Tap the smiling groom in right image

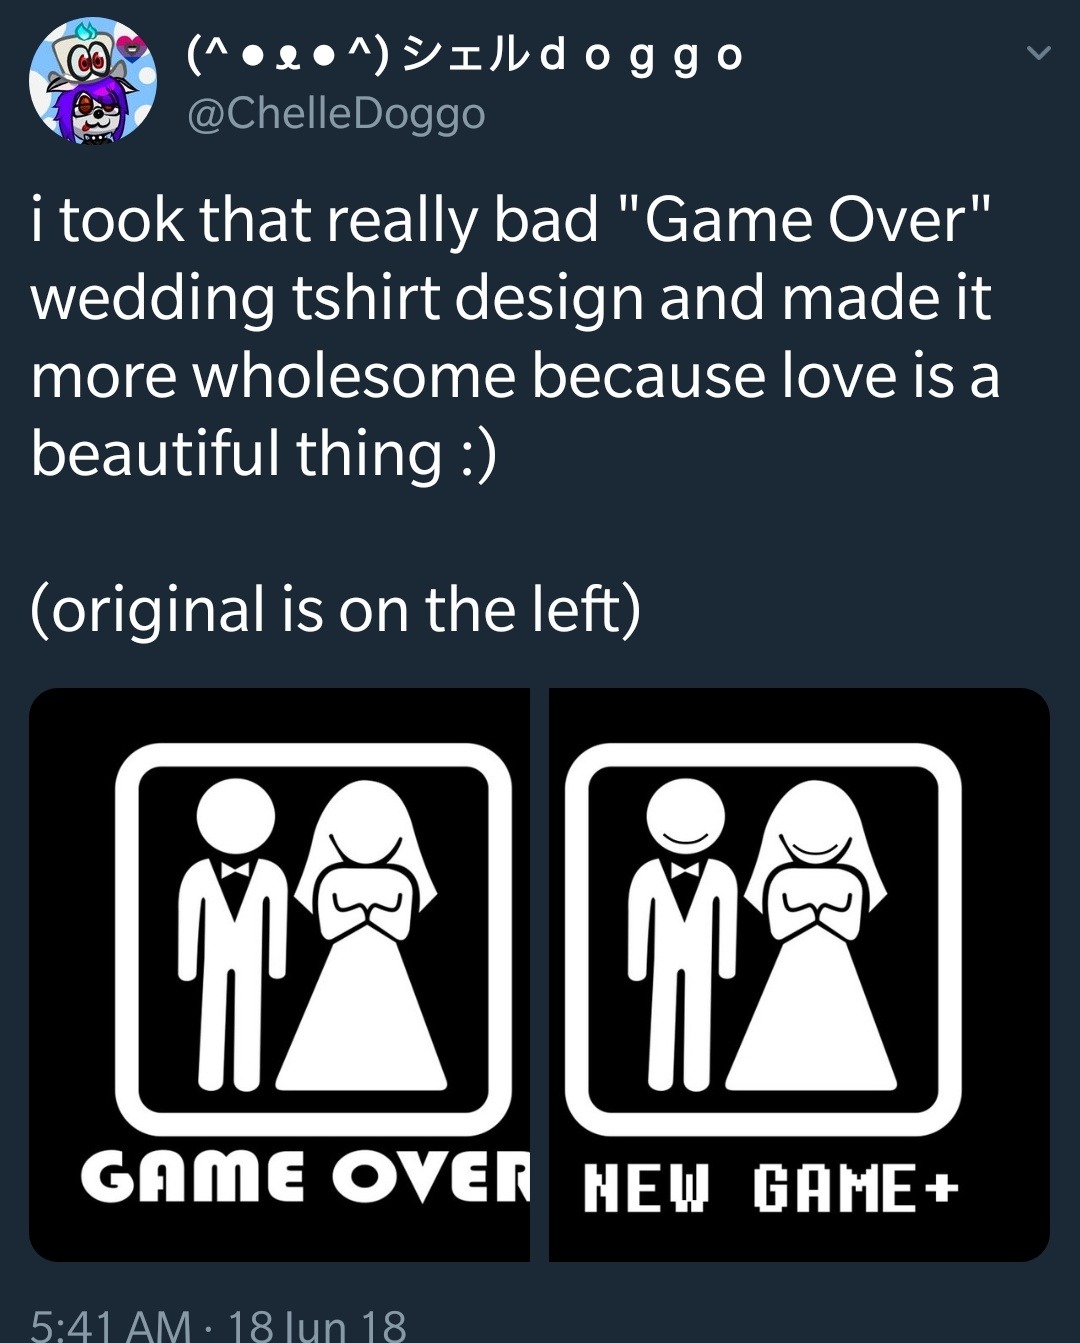pyautogui.click(x=684, y=935)
